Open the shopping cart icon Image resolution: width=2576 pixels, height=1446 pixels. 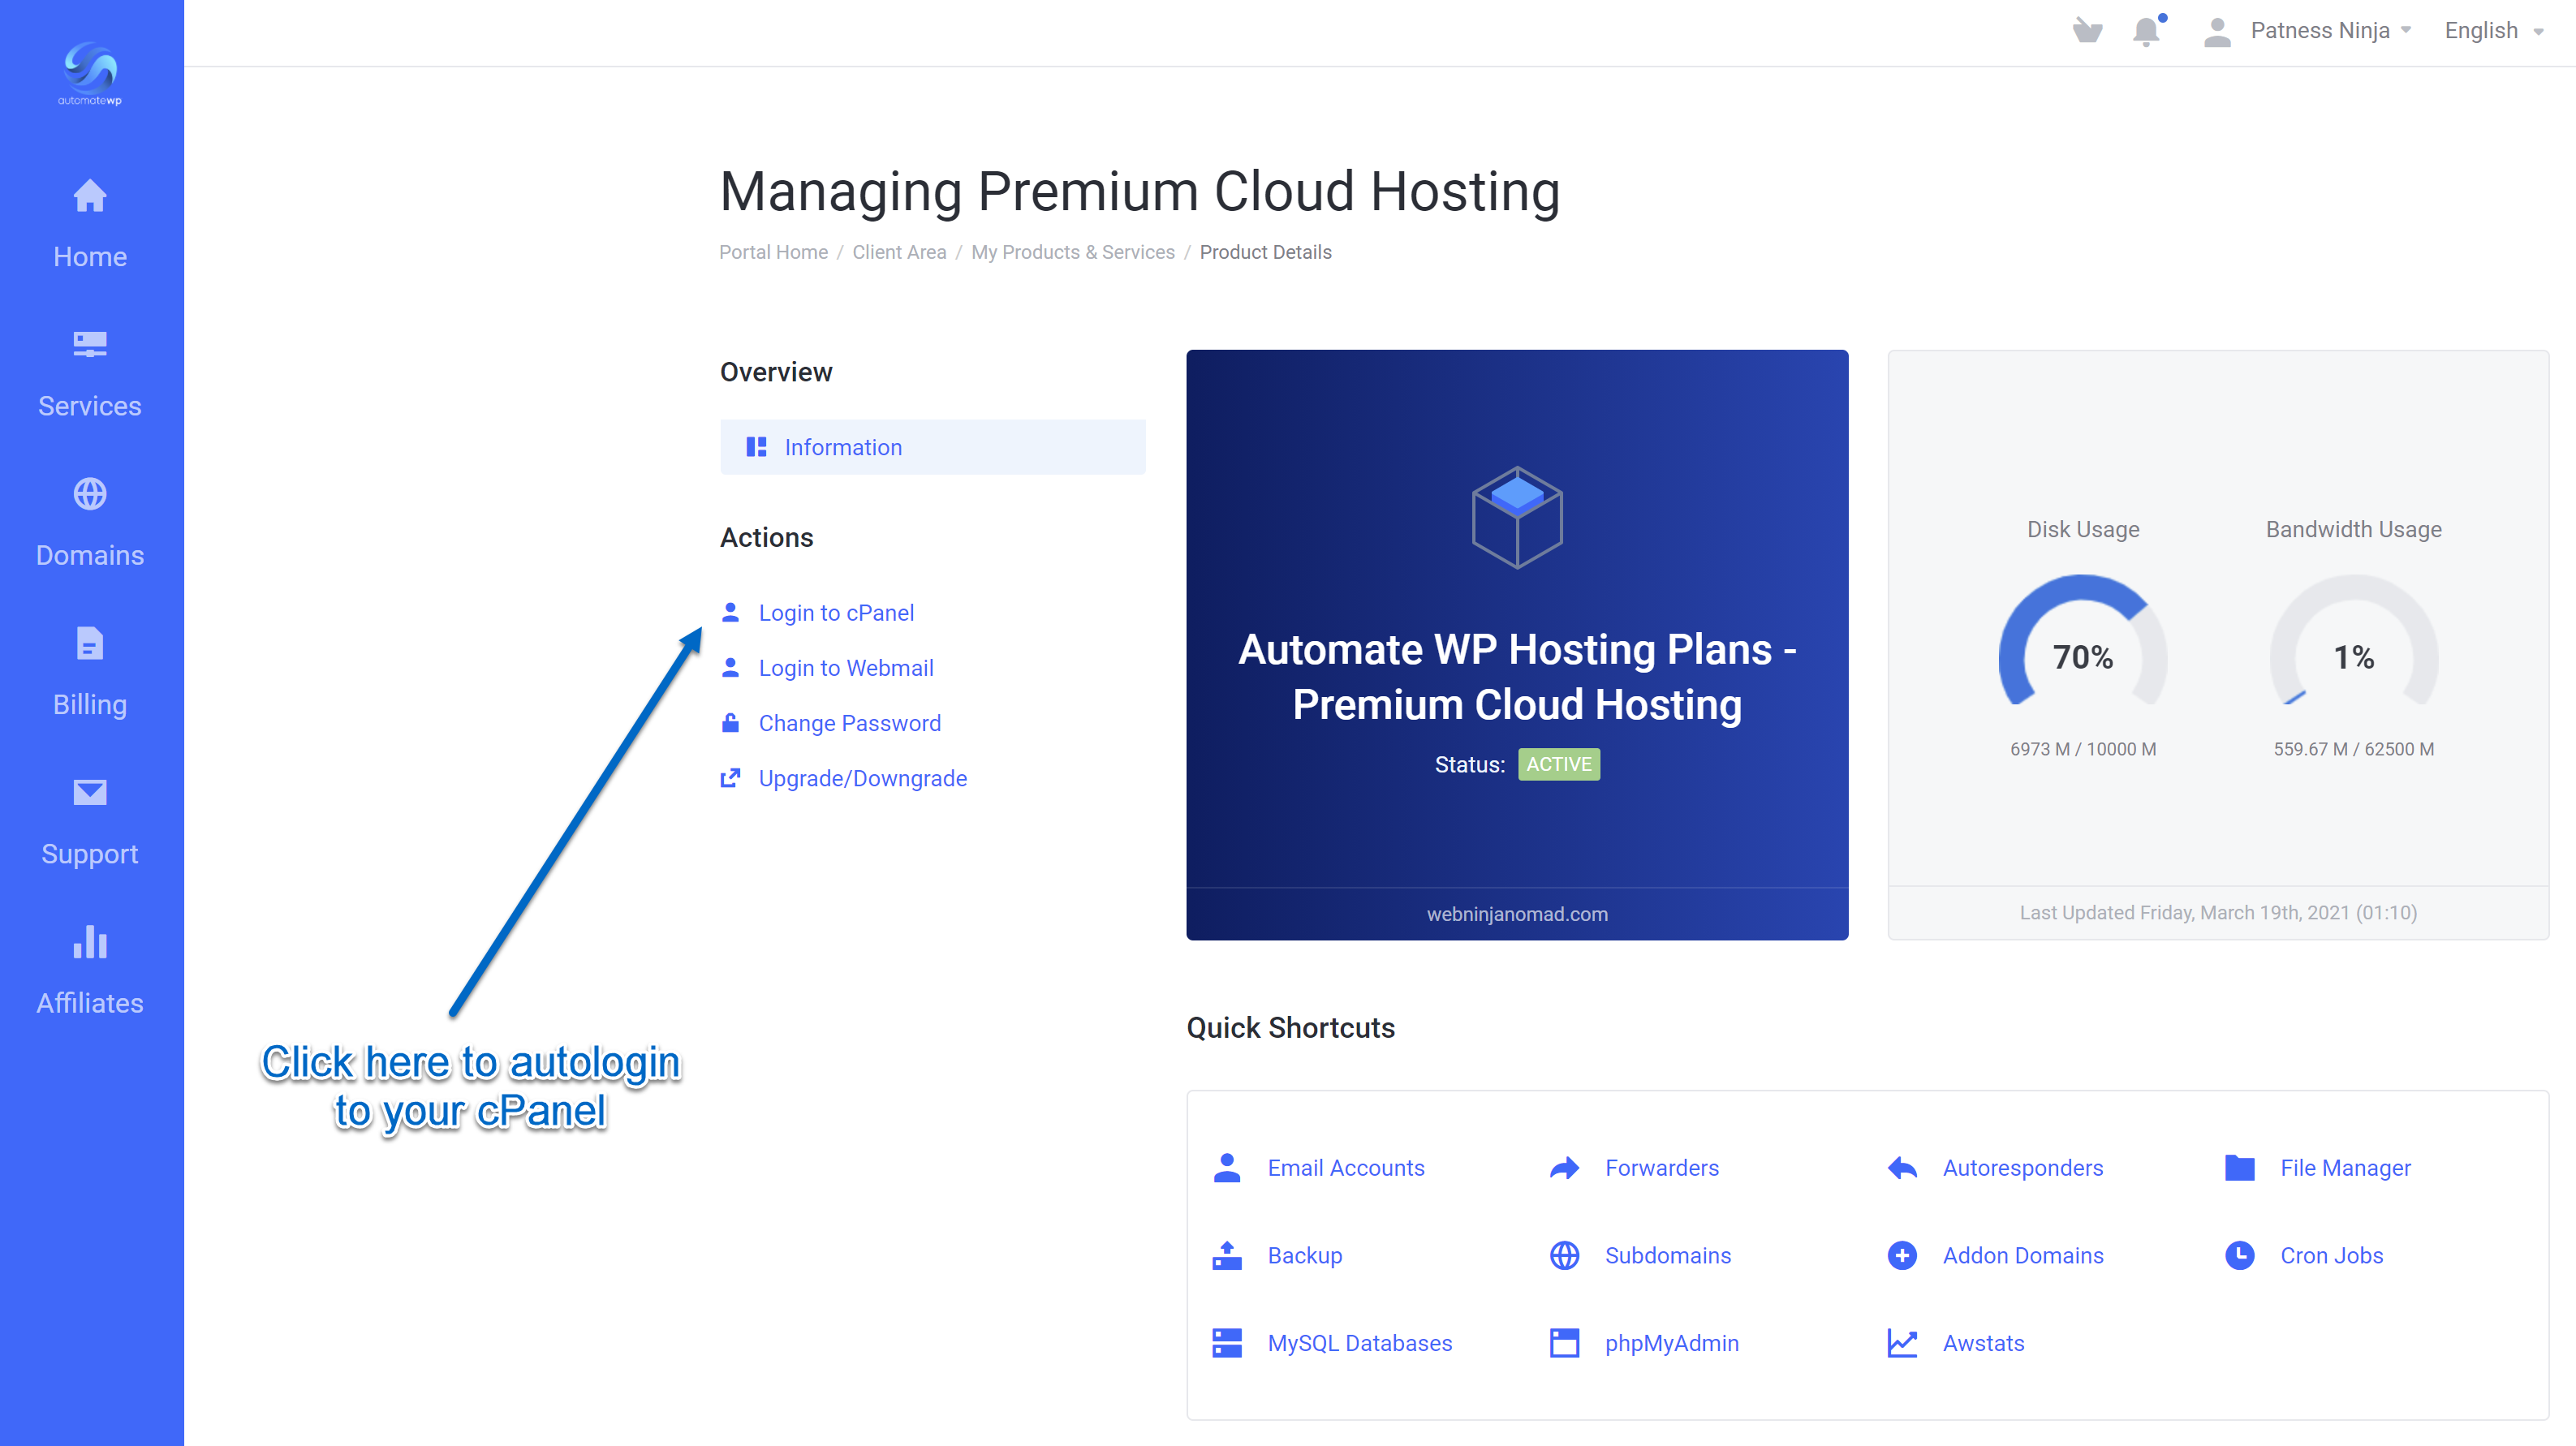pyautogui.click(x=2087, y=30)
